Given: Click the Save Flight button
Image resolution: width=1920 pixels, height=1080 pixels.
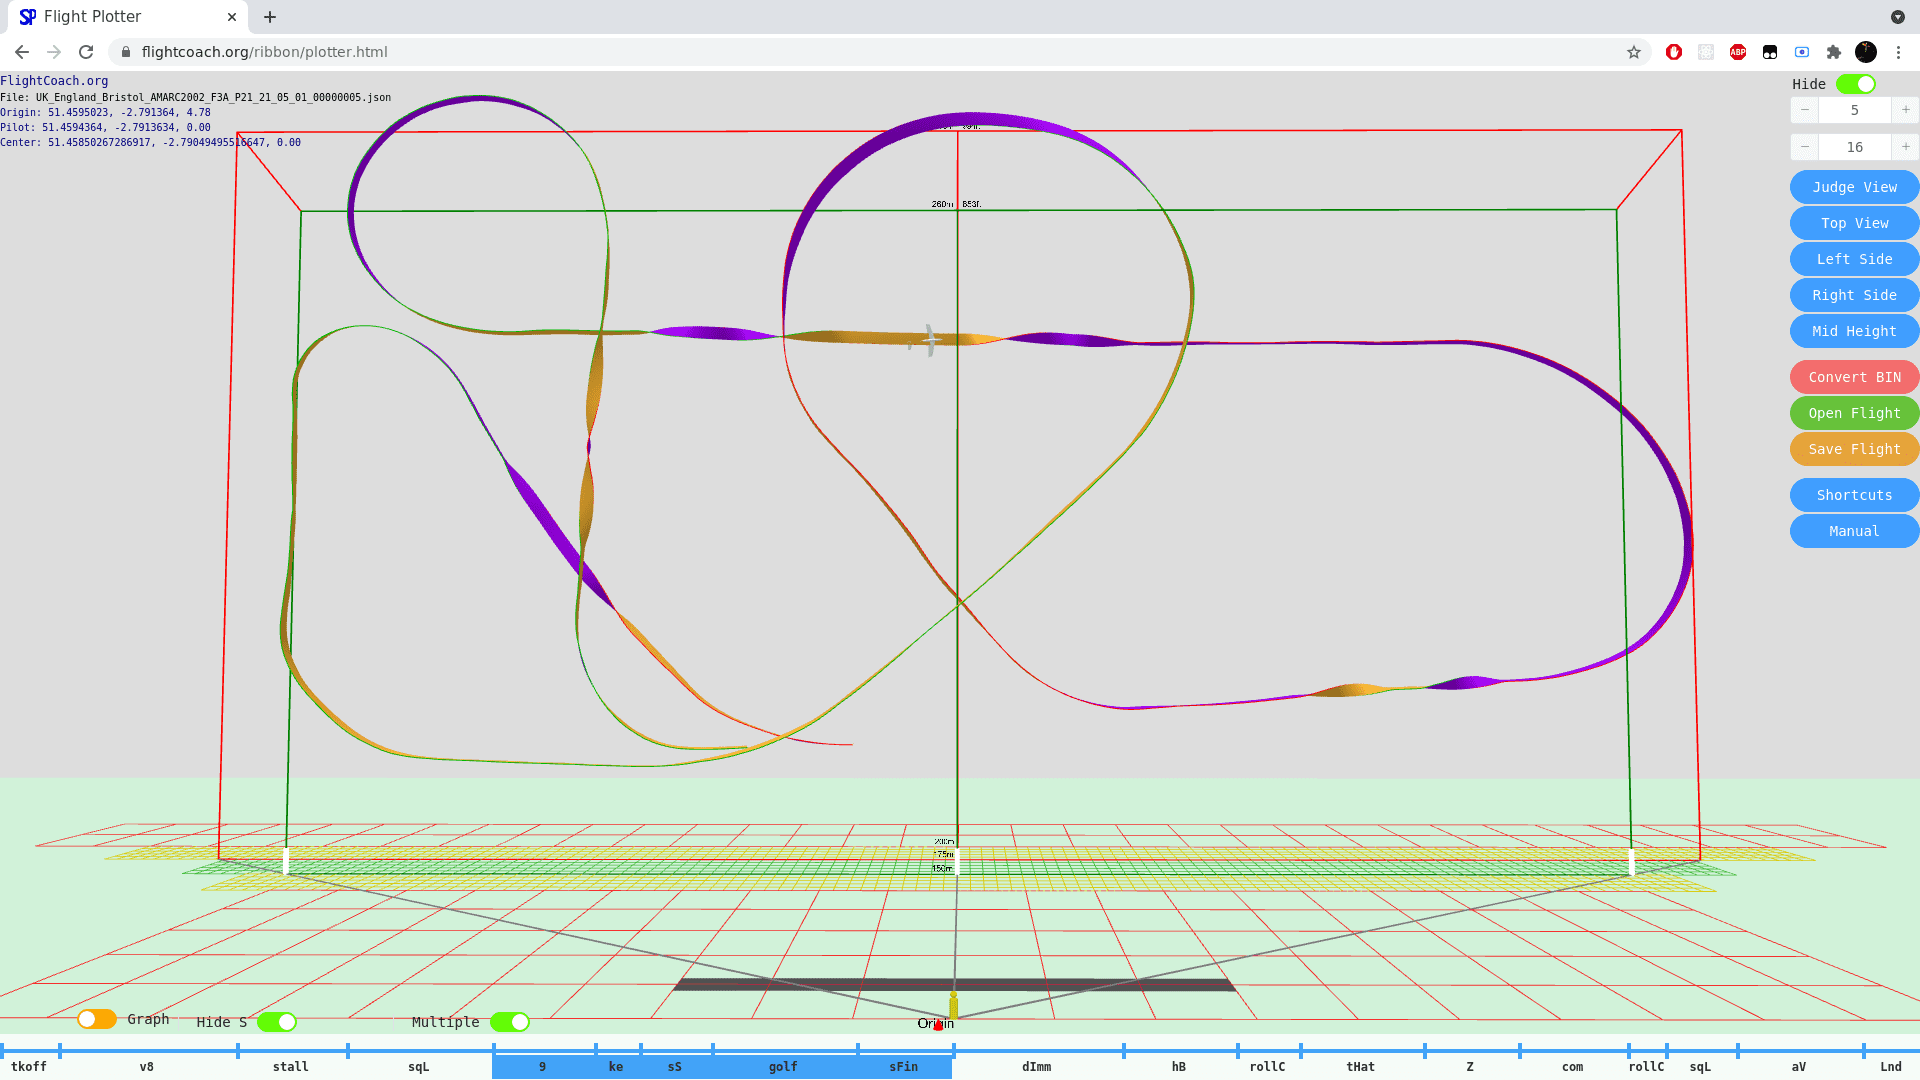Looking at the screenshot, I should point(1854,449).
